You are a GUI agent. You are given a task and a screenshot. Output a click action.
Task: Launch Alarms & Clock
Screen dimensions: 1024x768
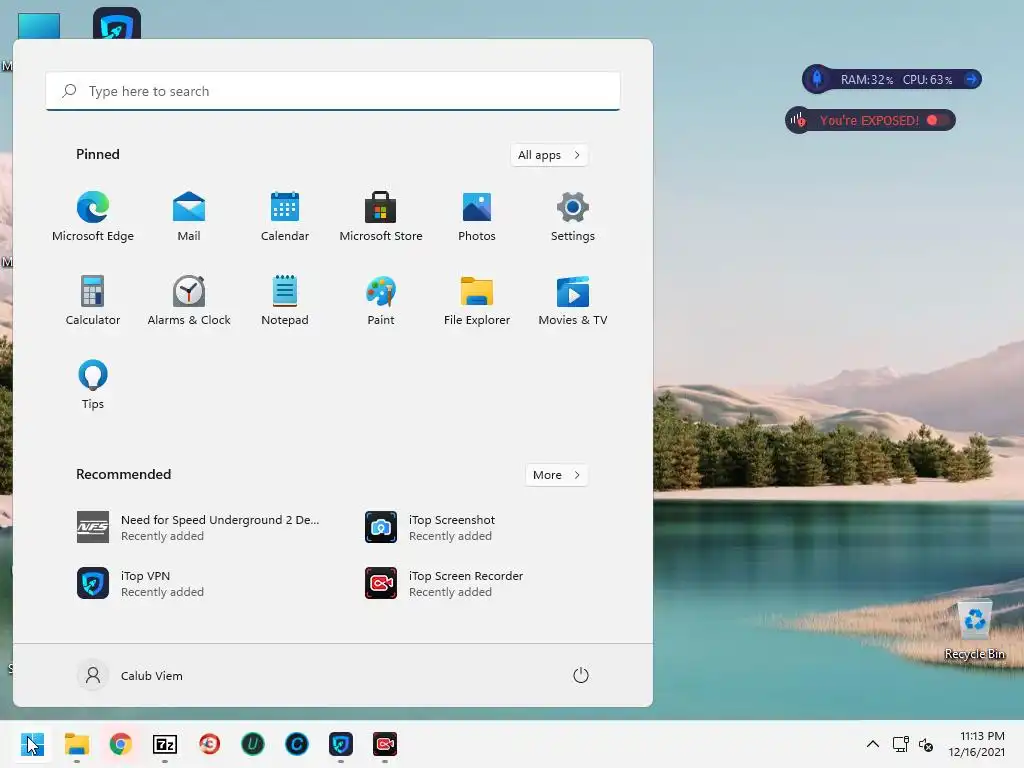point(189,300)
